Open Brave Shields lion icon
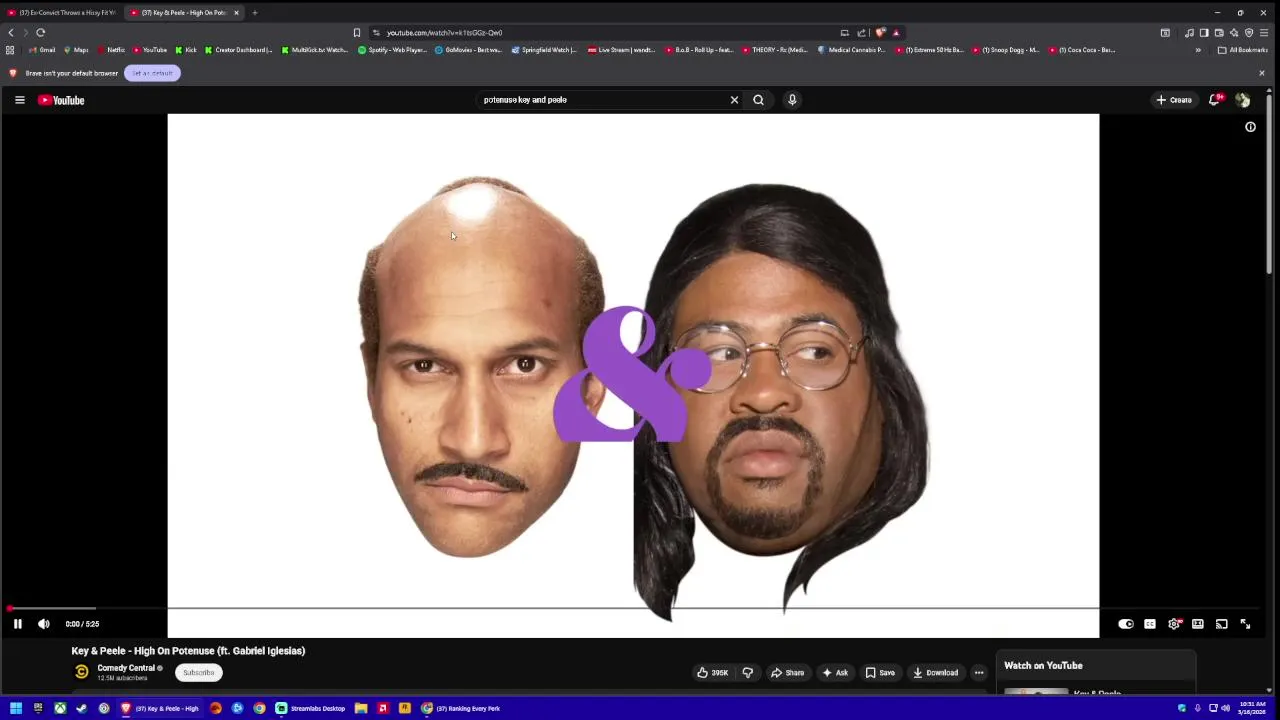The height and width of the screenshot is (720, 1280). [880, 32]
